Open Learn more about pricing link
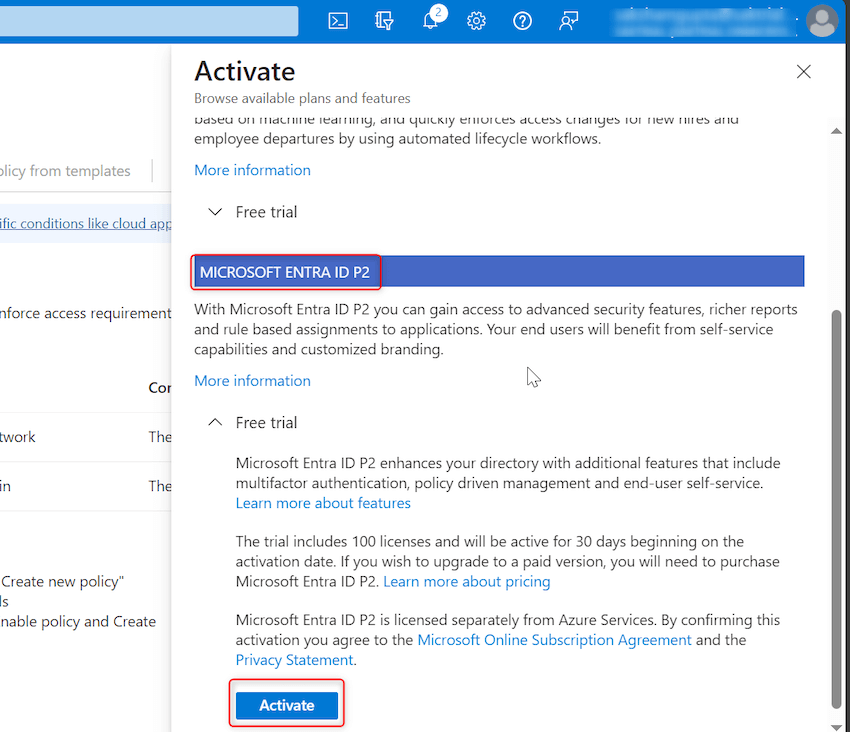 (466, 581)
